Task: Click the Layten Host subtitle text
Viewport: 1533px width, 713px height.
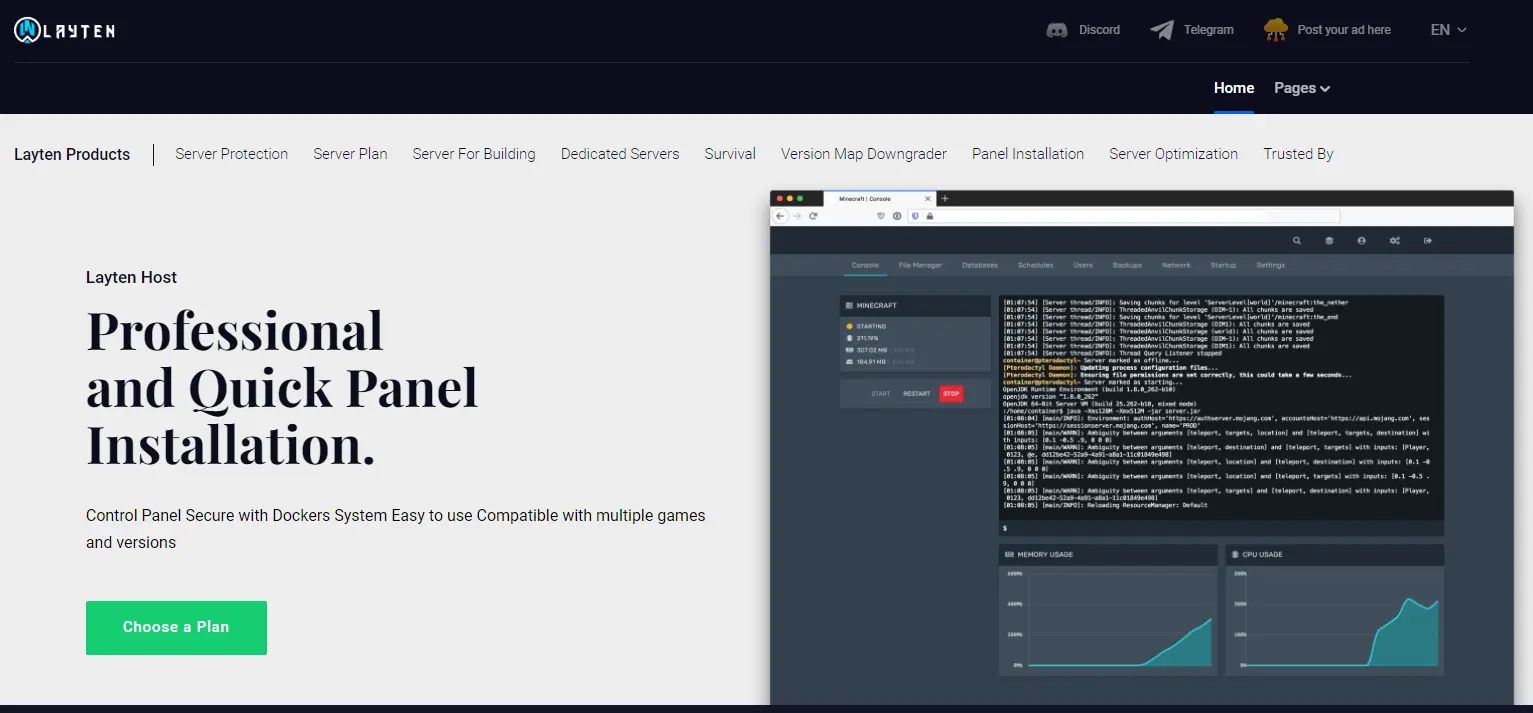Action: pyautogui.click(x=132, y=277)
